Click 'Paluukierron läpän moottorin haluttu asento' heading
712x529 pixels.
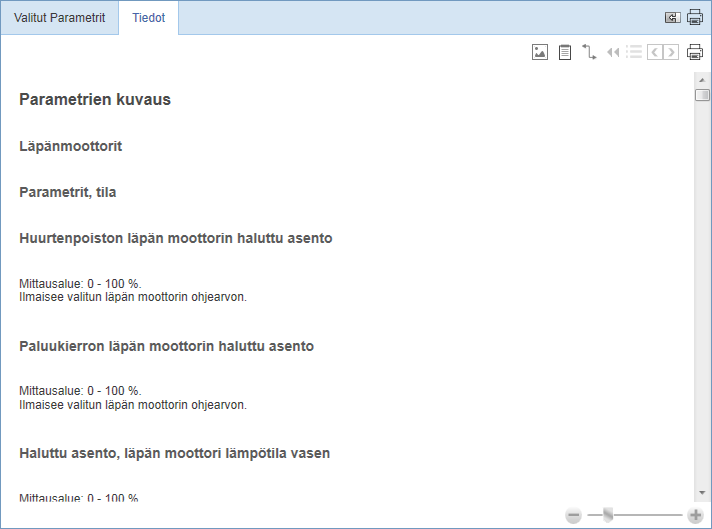click(166, 346)
